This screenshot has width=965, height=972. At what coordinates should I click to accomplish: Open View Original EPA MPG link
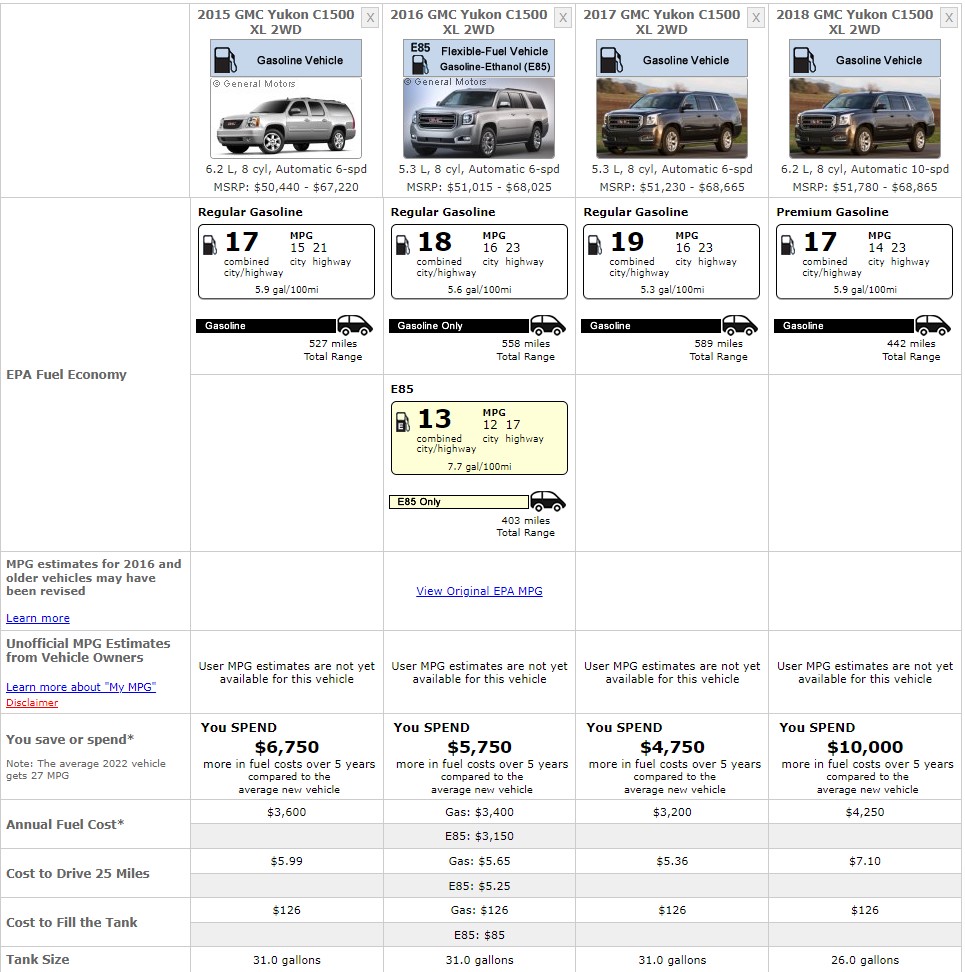click(479, 591)
